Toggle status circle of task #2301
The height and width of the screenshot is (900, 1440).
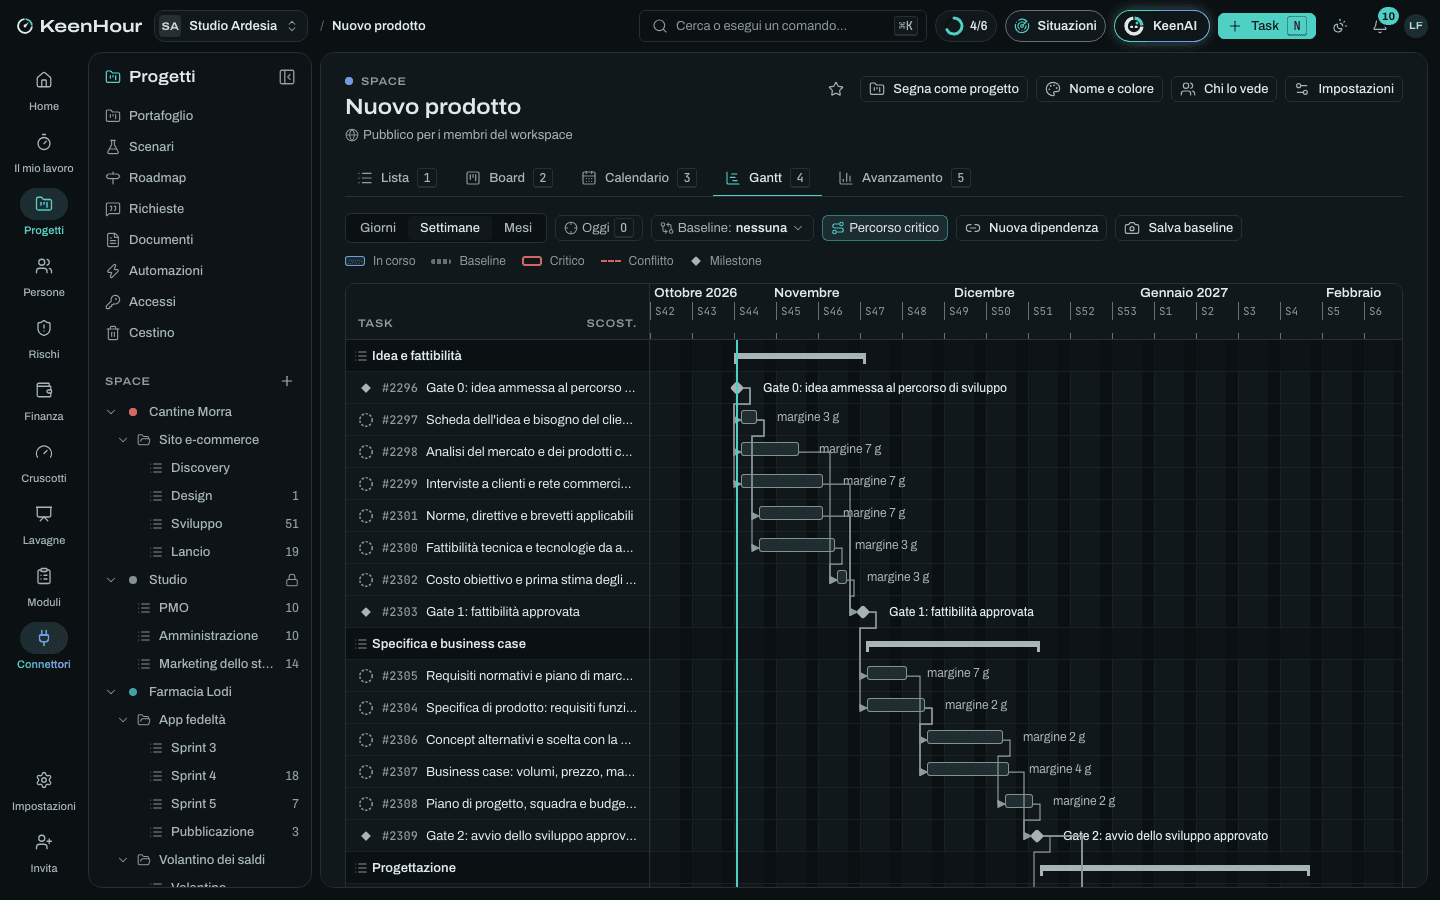tap(366, 516)
